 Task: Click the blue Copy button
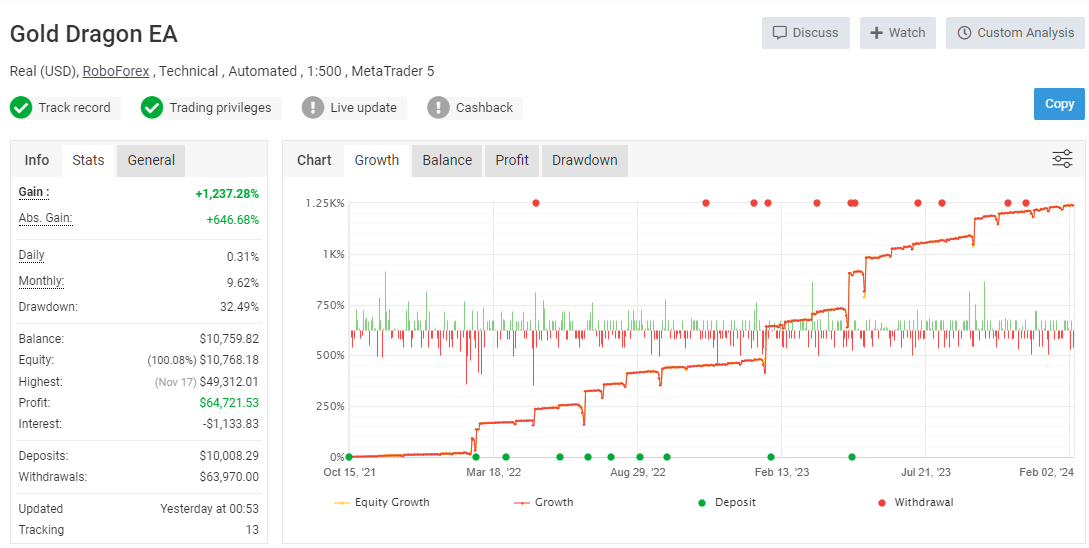1059,104
